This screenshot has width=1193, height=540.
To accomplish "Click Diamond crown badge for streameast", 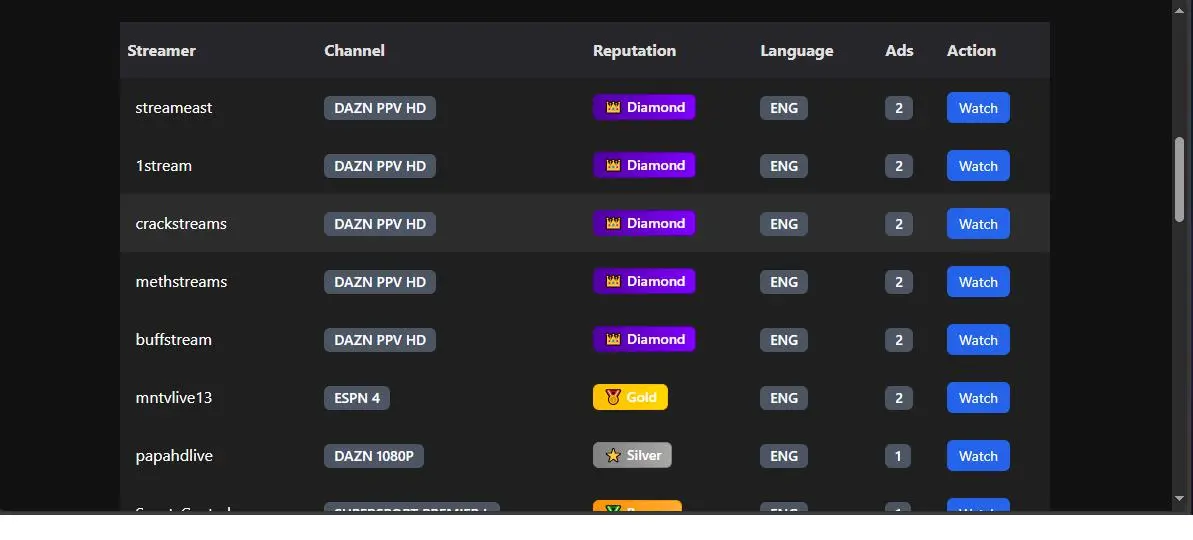I will (644, 107).
